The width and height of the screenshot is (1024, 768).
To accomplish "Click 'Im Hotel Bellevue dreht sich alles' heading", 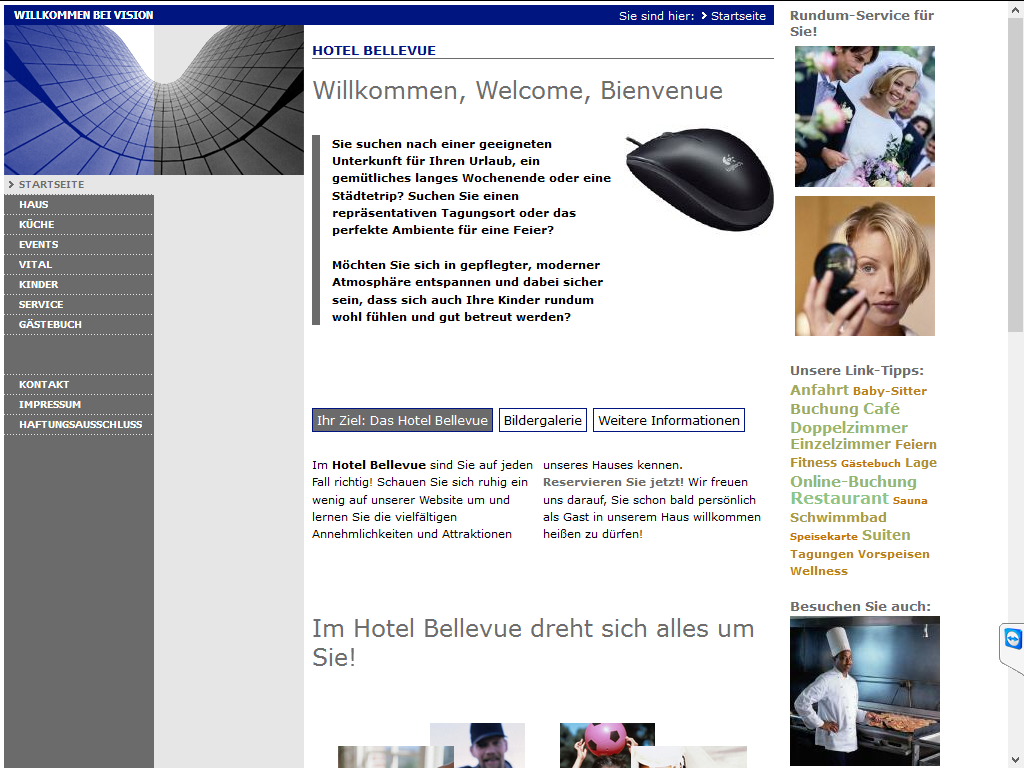I will pyautogui.click(x=533, y=643).
